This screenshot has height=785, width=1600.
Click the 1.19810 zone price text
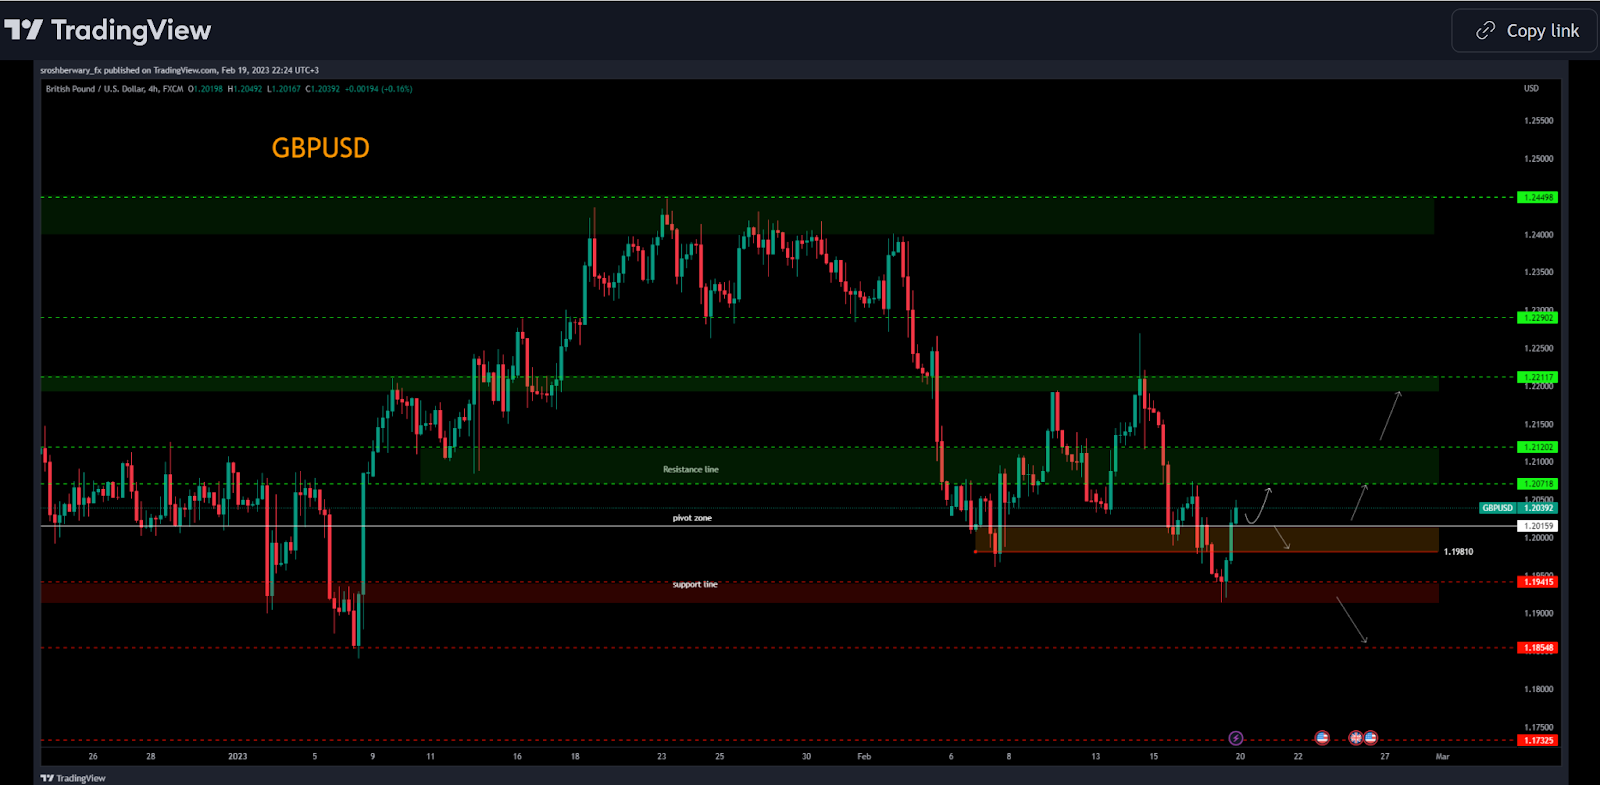click(x=1458, y=552)
